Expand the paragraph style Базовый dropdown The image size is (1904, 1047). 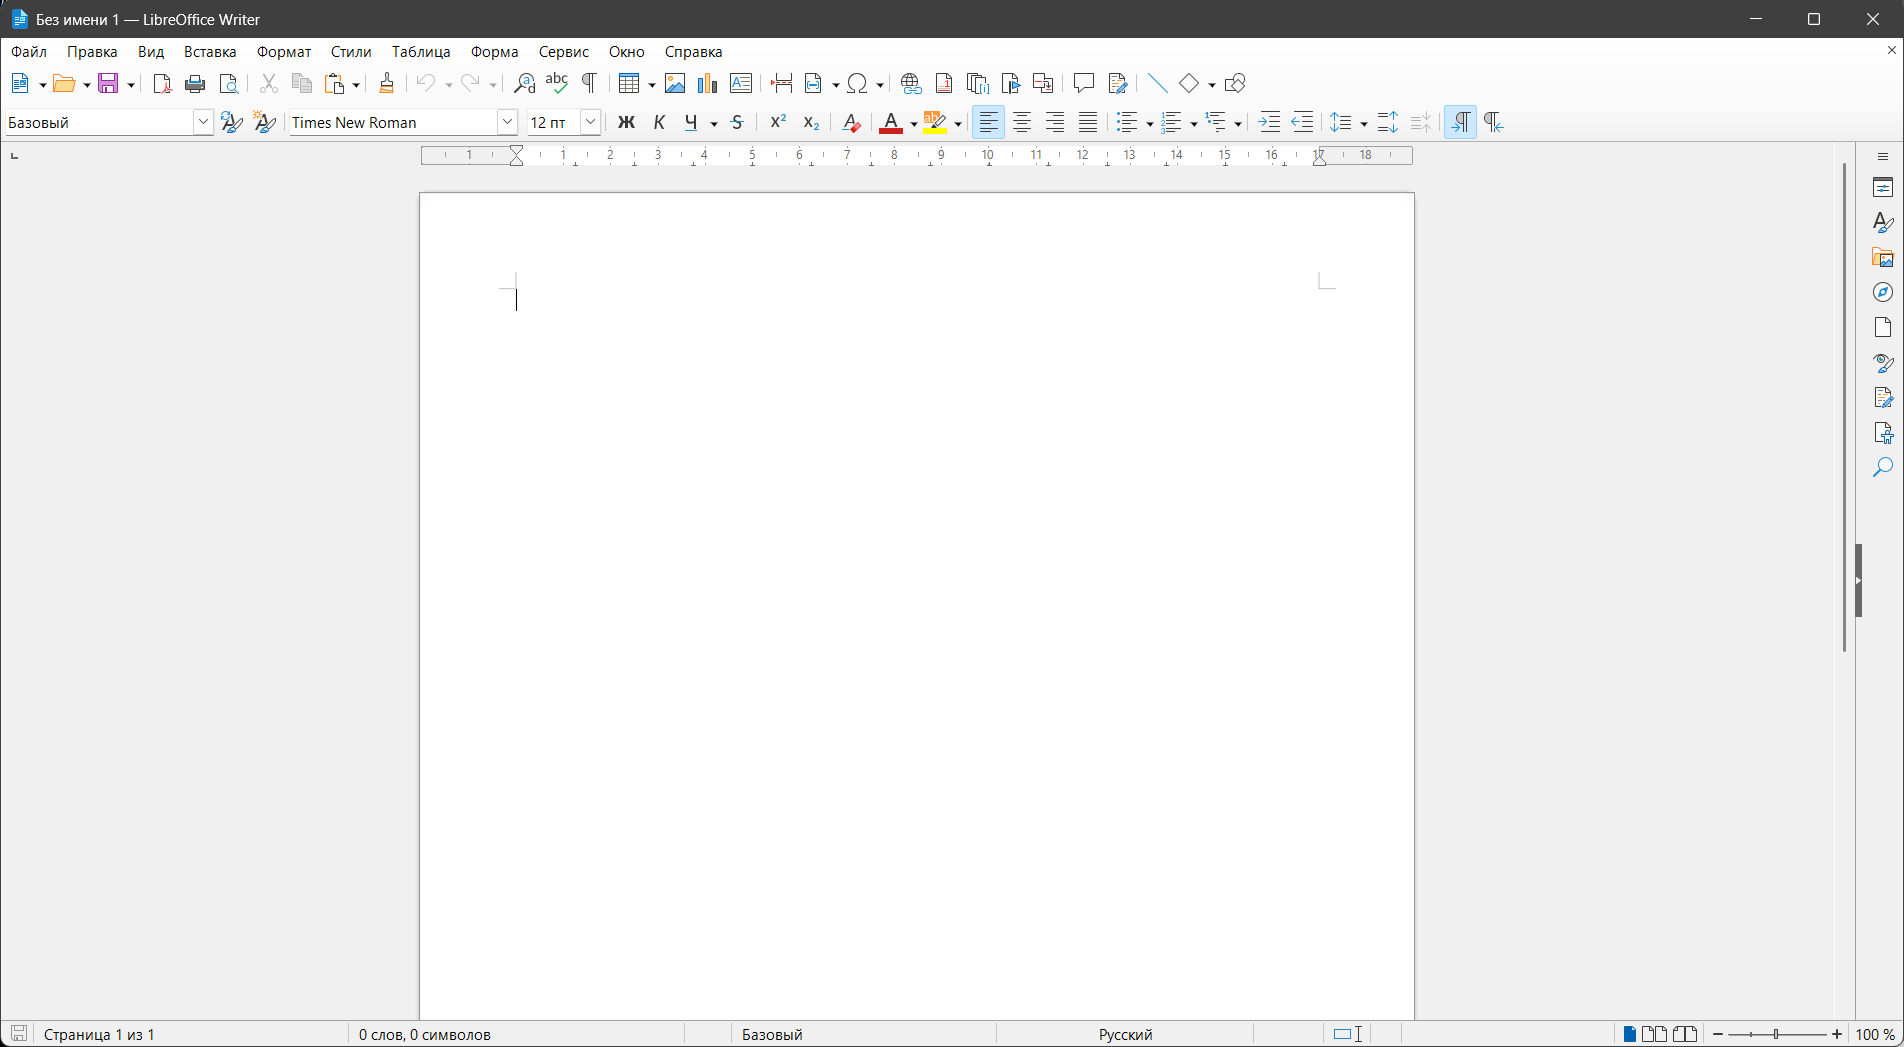pyautogui.click(x=203, y=122)
